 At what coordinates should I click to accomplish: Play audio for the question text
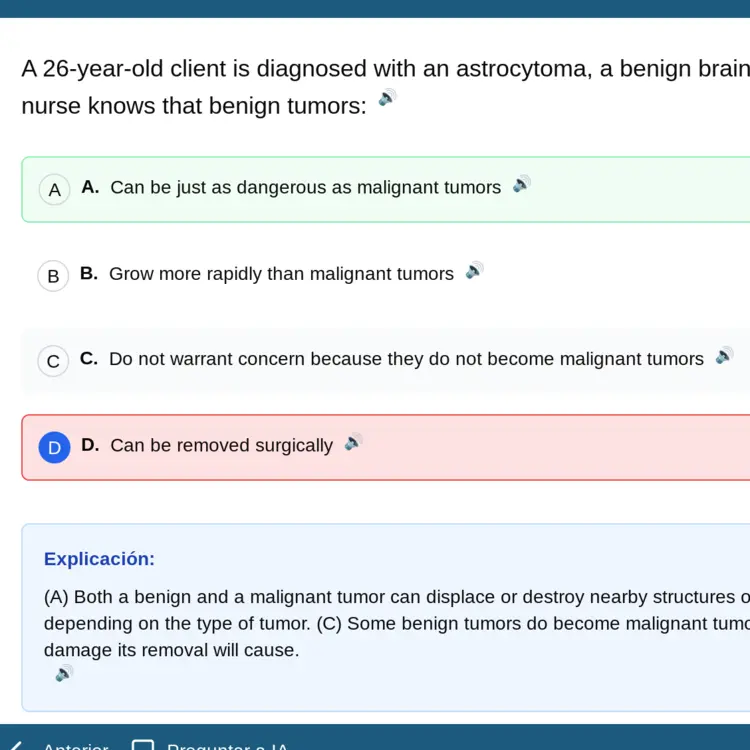(x=387, y=97)
